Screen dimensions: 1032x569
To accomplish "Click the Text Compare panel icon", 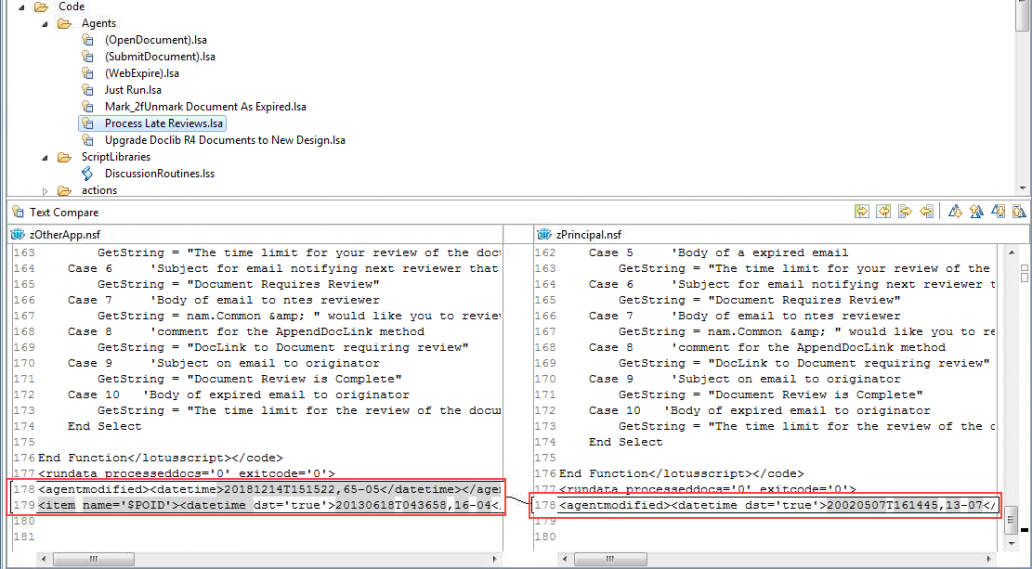I will [x=18, y=212].
